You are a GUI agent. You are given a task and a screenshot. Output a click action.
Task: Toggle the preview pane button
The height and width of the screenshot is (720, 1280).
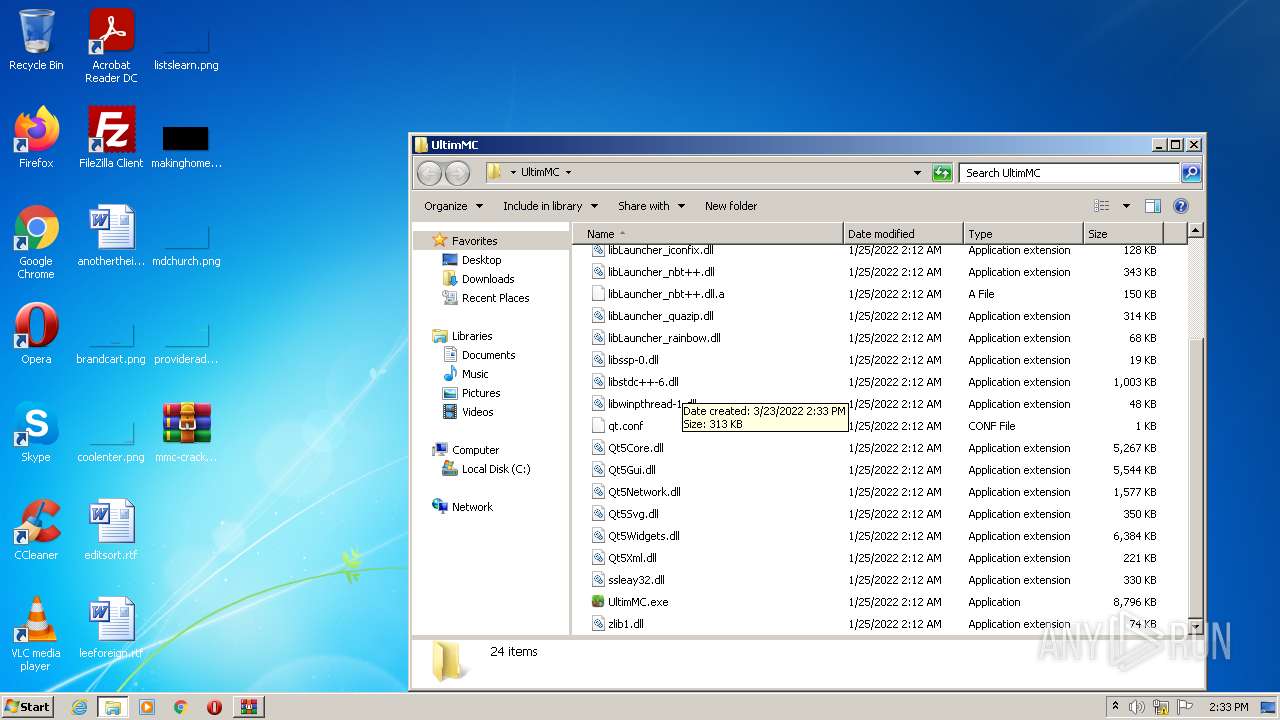point(1153,206)
